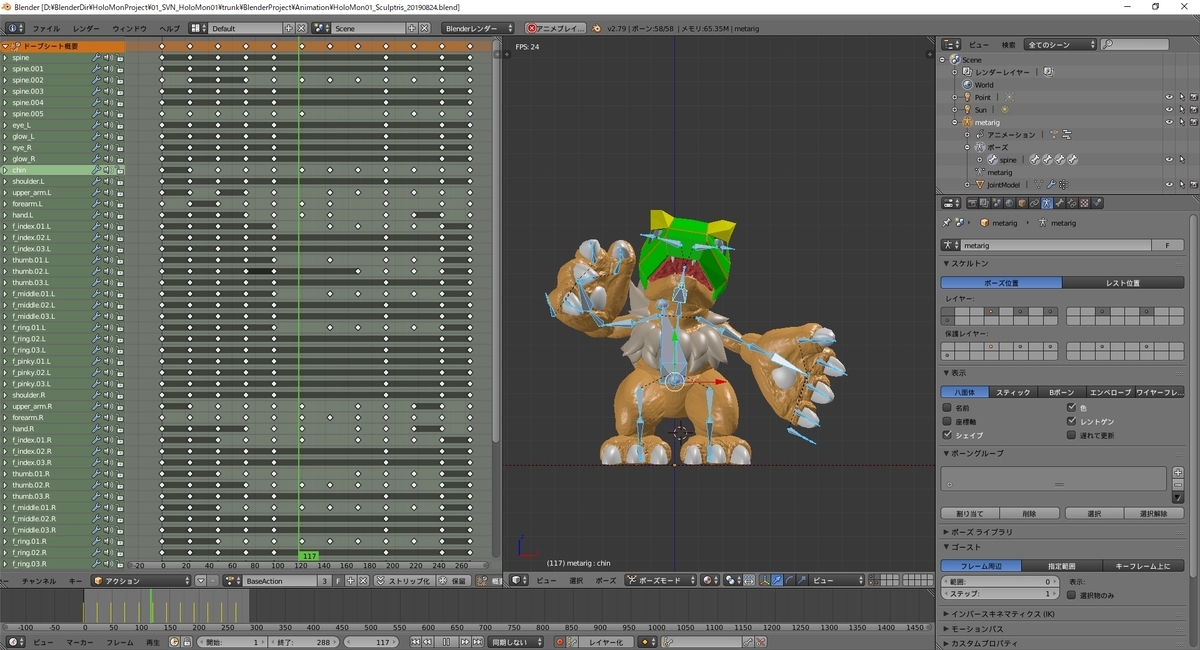This screenshot has width=1200, height=650.
Task: Open the 全てのシーン outliner filter dropdown
Action: coord(1060,45)
